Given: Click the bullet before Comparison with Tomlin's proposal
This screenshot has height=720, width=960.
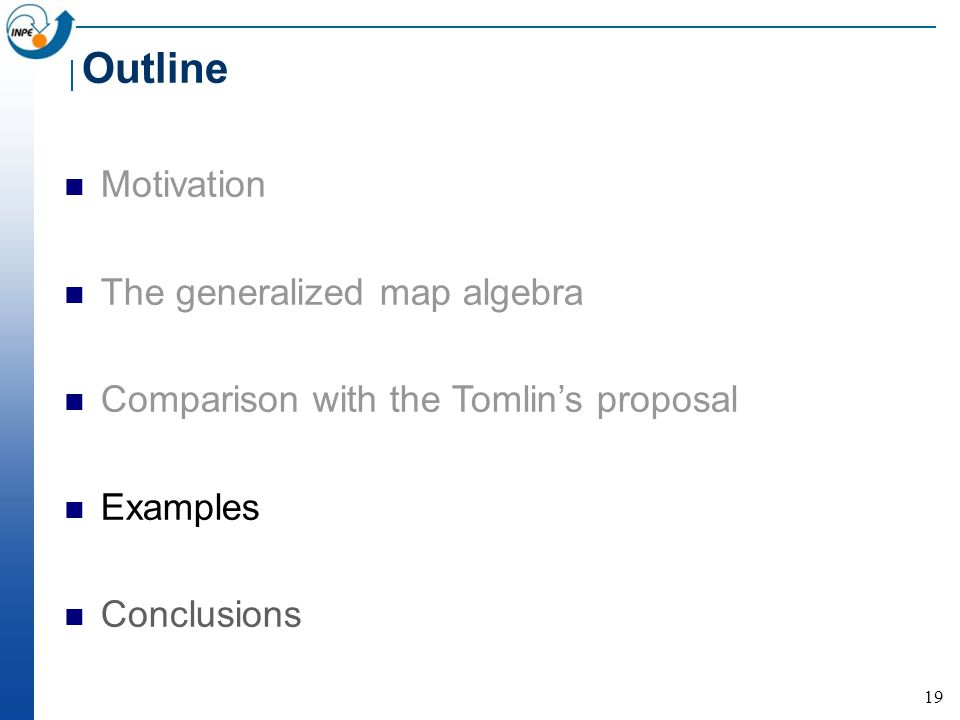Looking at the screenshot, I should [x=74, y=402].
